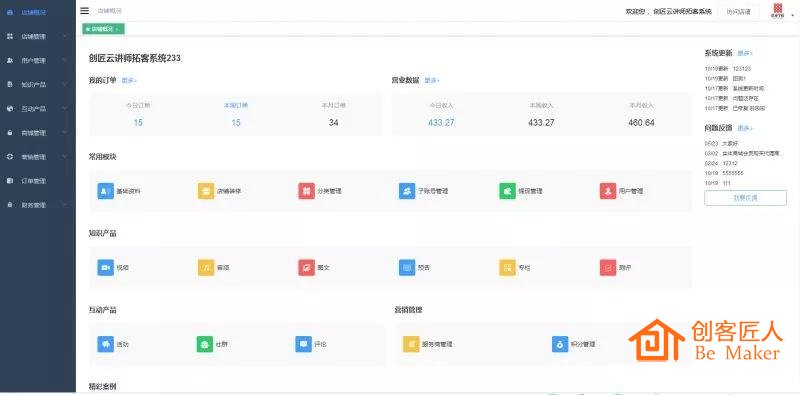Open the blue 活动 activity icon
800x395 pixels.
106,344
